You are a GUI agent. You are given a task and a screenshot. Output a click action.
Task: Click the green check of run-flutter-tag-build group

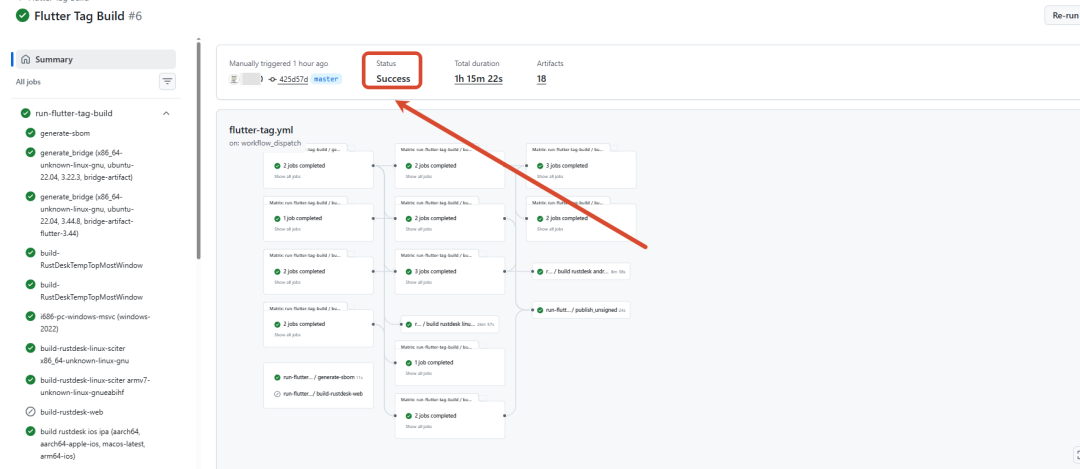tap(25, 113)
